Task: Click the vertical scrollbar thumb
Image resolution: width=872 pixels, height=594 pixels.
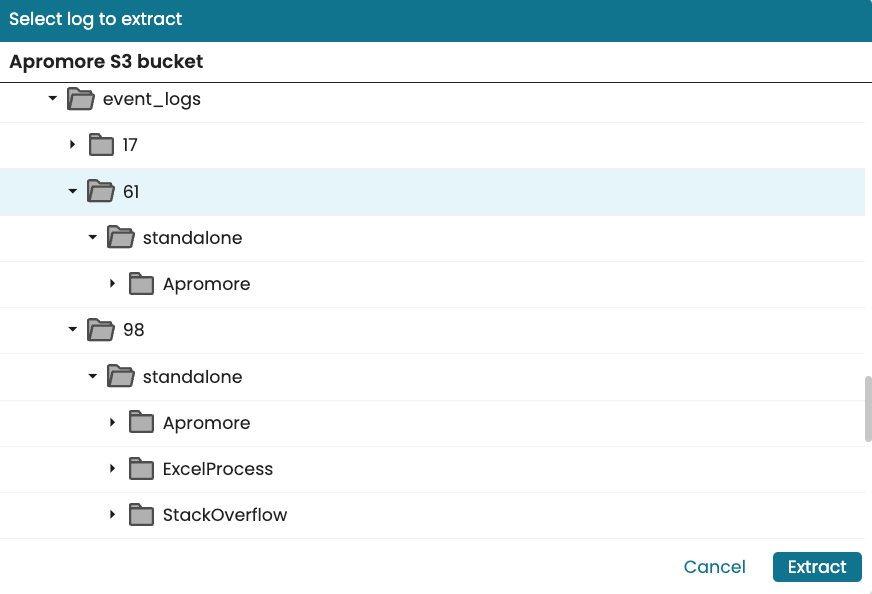Action: coord(868,408)
